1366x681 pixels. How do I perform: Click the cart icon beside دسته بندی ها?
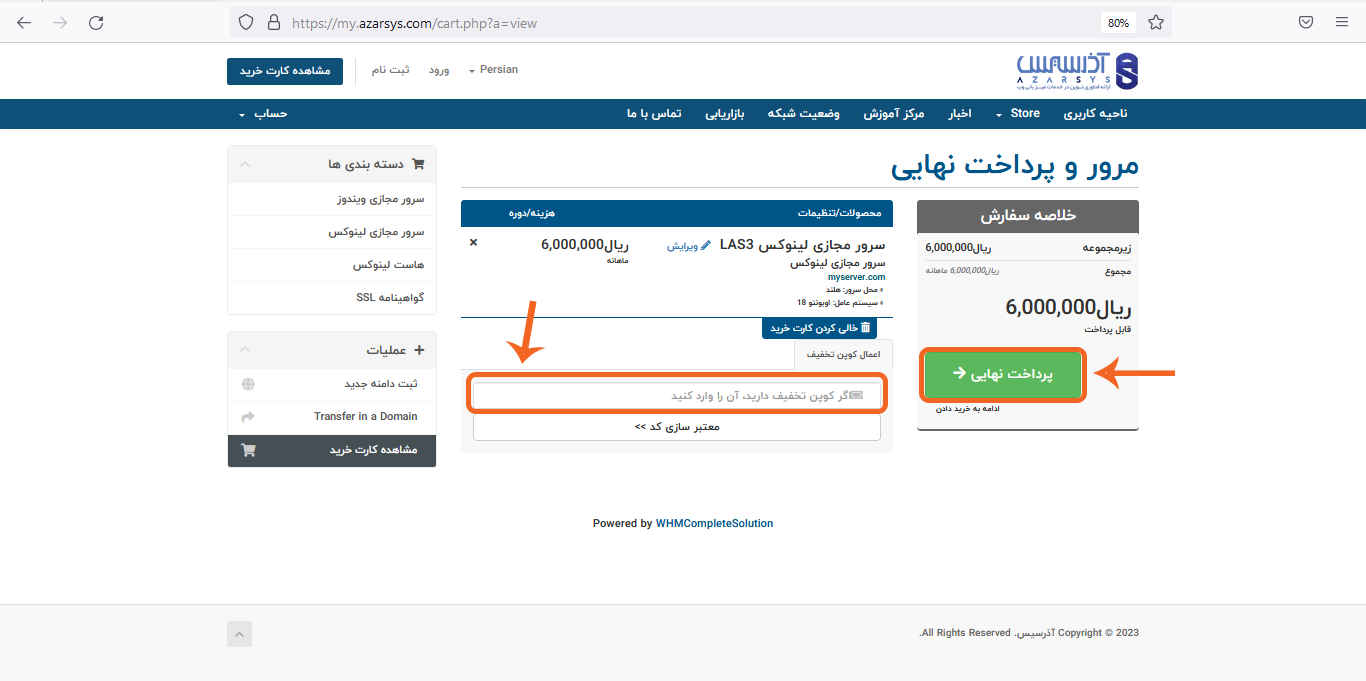(x=418, y=164)
